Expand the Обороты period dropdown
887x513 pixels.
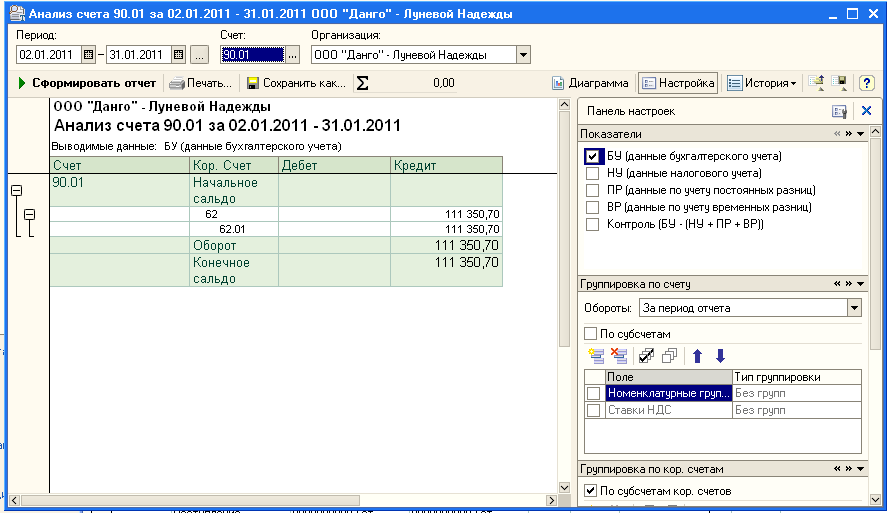pyautogui.click(x=853, y=308)
